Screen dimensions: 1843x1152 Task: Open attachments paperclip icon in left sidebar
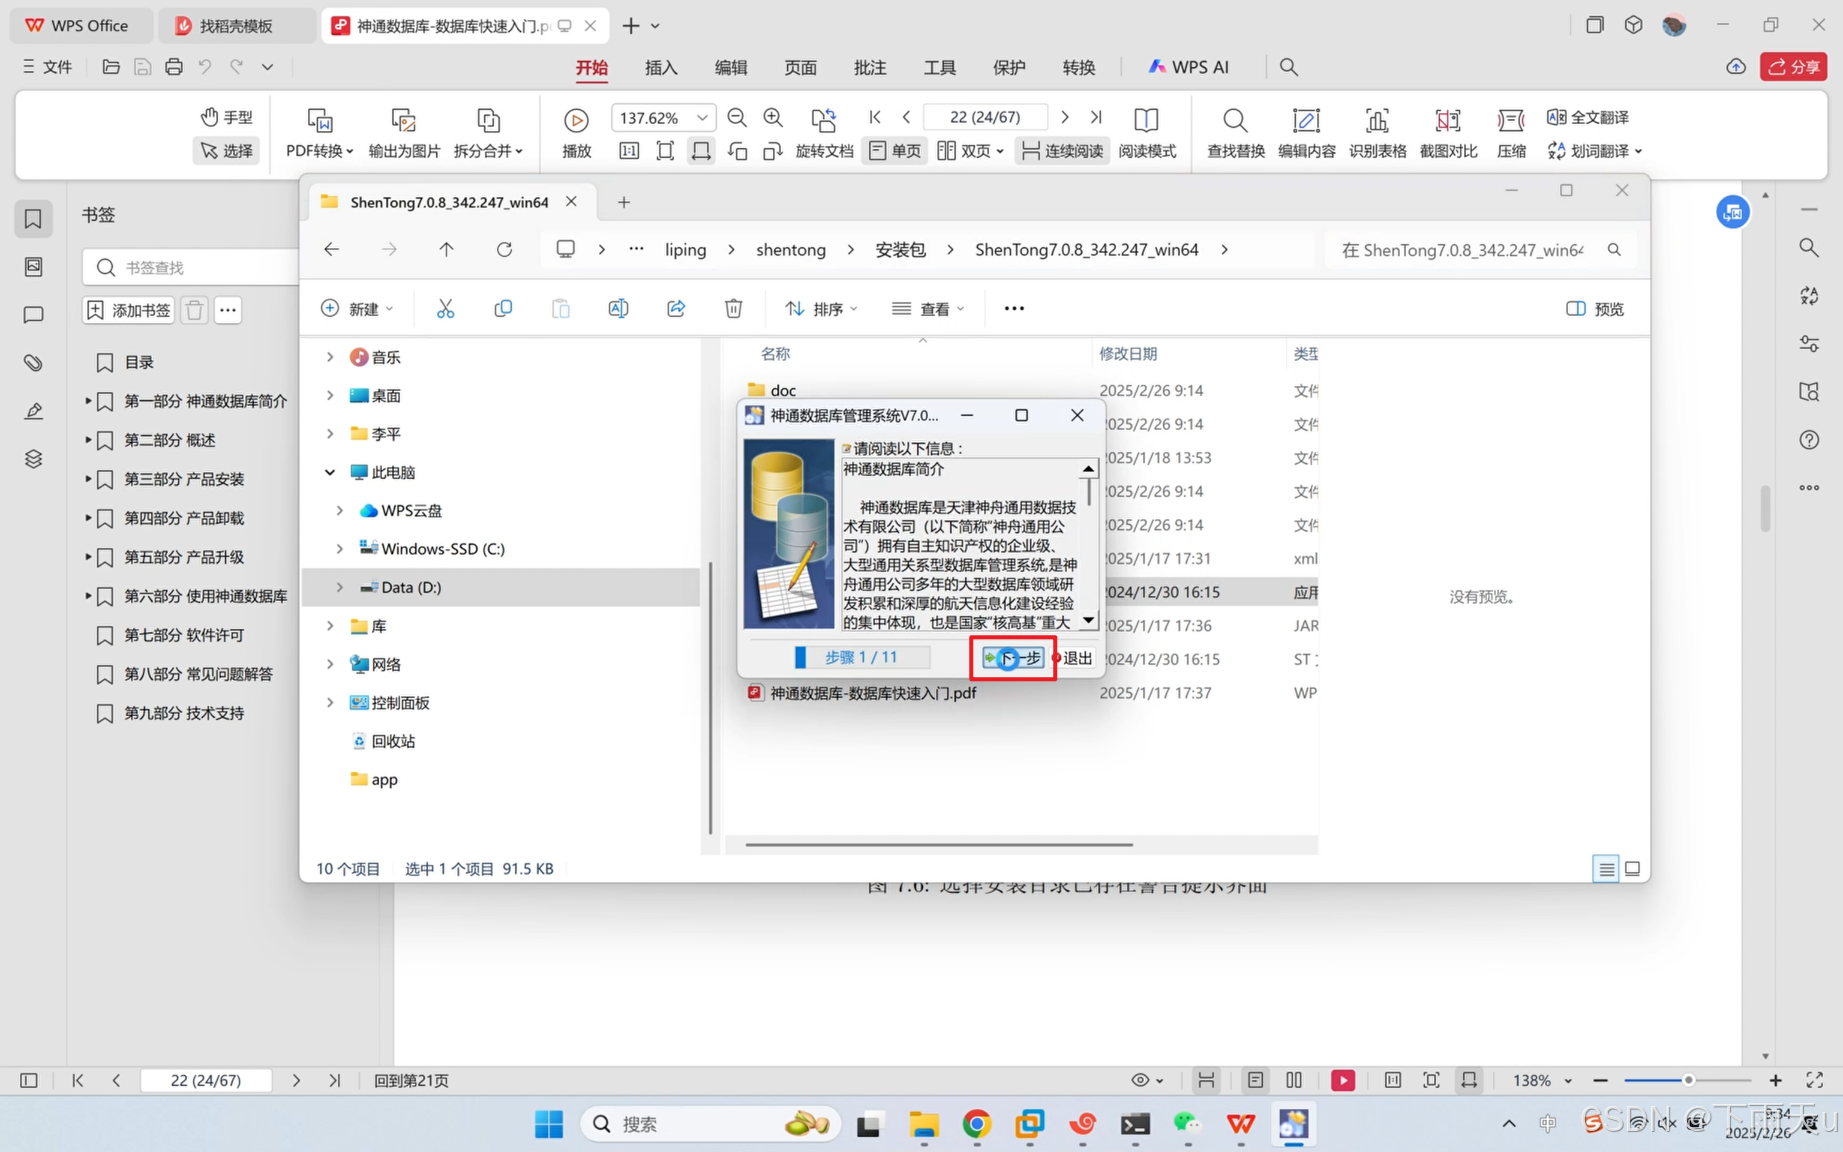click(x=33, y=363)
